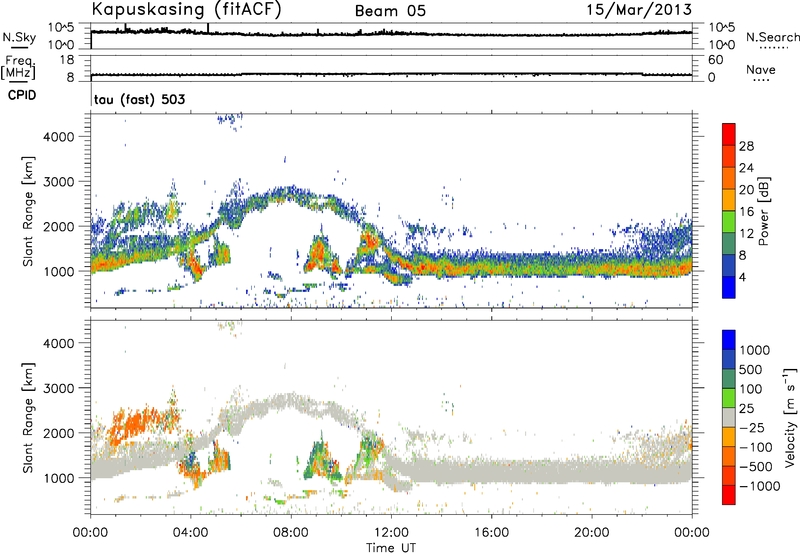Click the "08:00" time tick label
Screen dimensions: 800x554
[x=291, y=533]
